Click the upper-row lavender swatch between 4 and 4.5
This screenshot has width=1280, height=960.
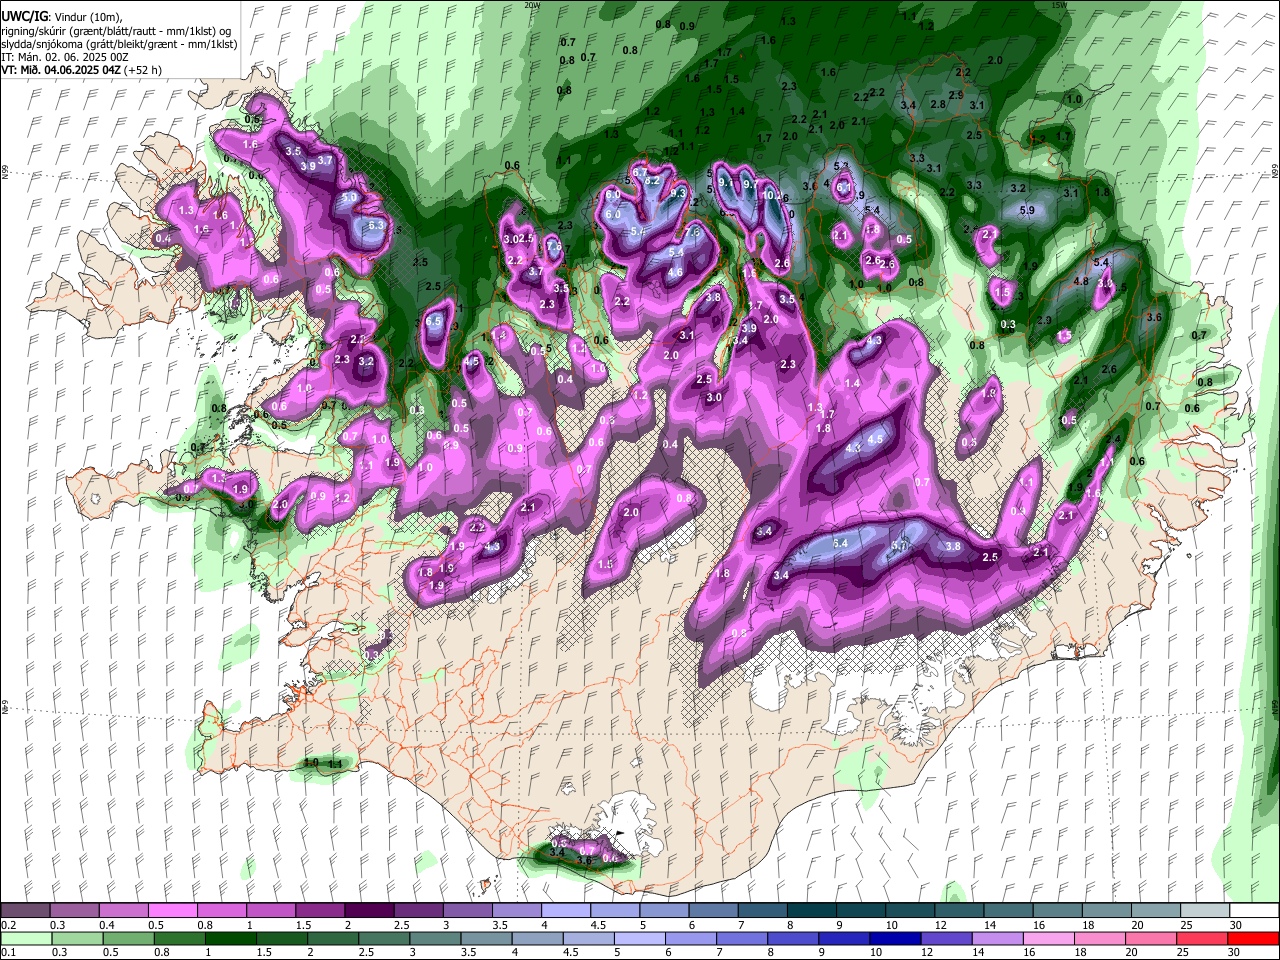(x=564, y=911)
